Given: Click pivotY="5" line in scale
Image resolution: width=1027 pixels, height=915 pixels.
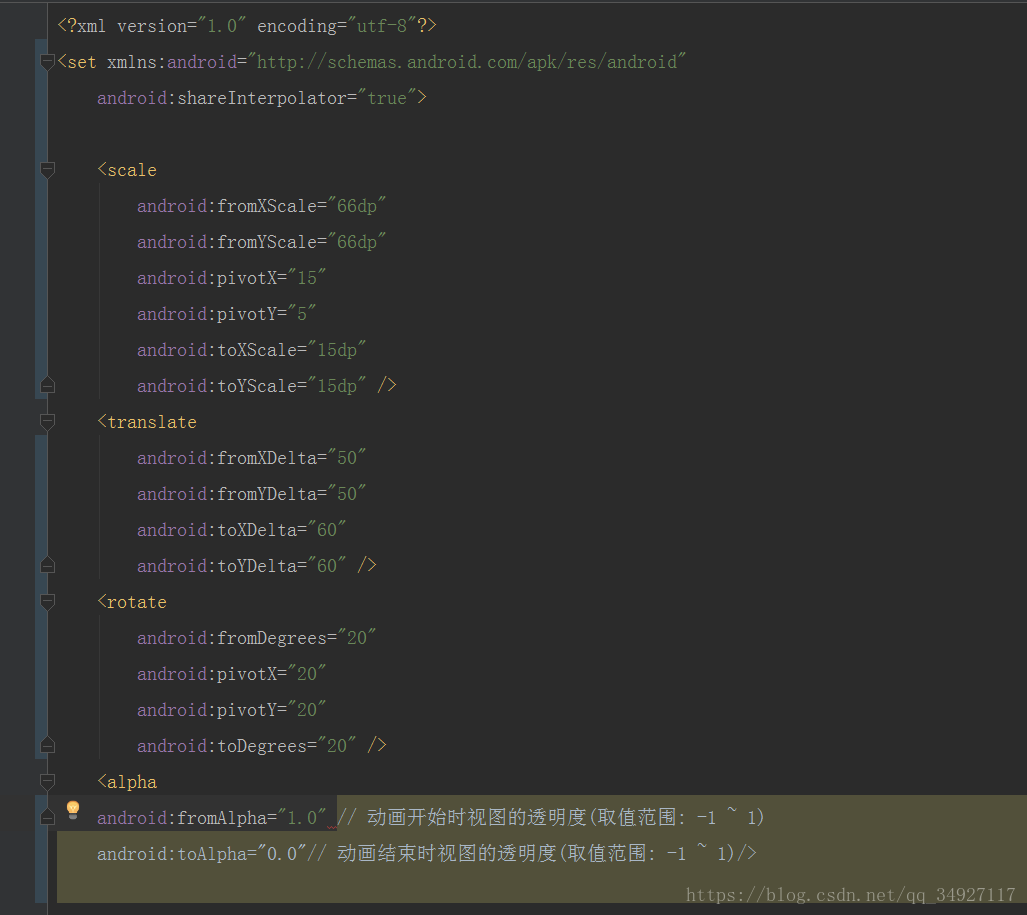Looking at the screenshot, I should [227, 314].
